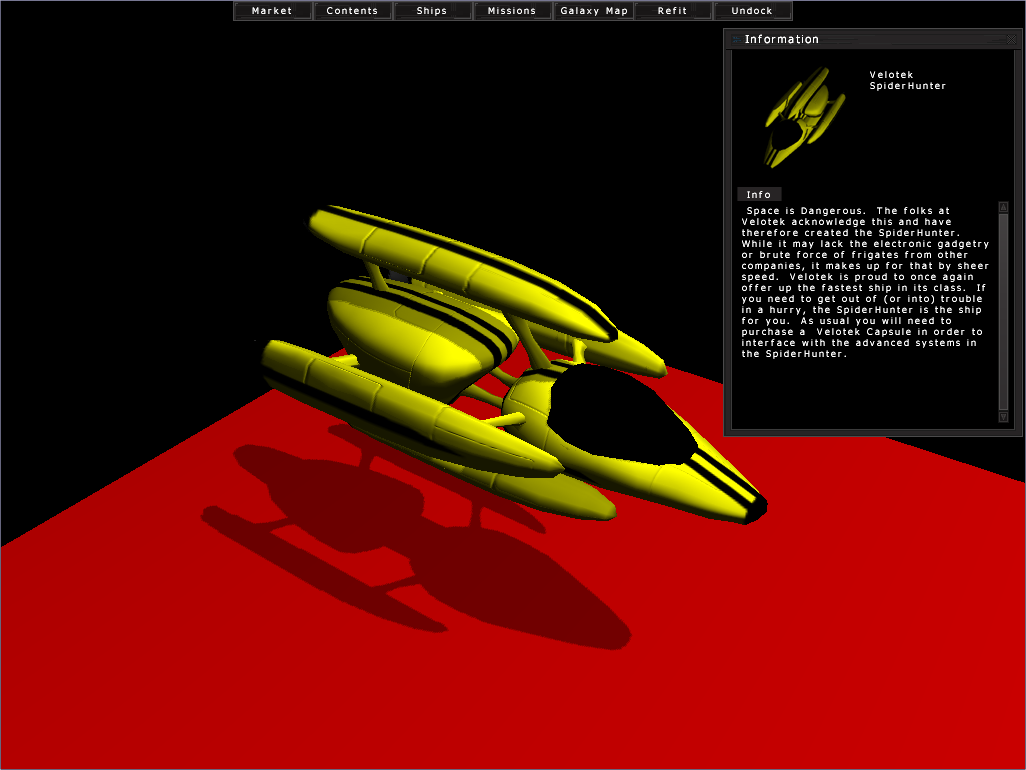View available Missions

click(512, 11)
